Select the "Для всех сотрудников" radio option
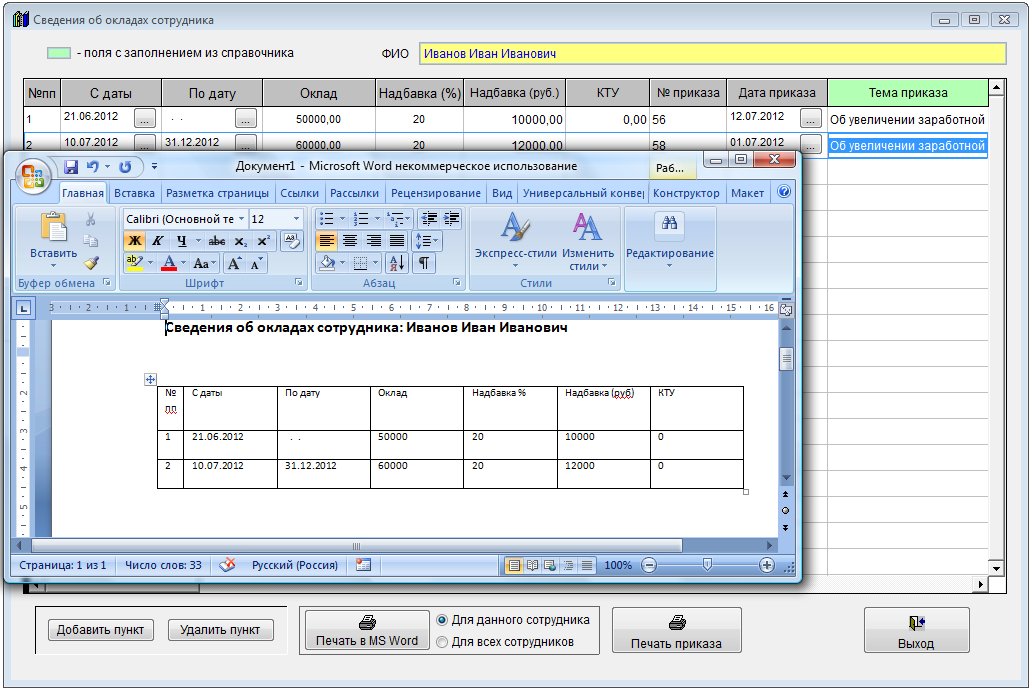 (443, 642)
